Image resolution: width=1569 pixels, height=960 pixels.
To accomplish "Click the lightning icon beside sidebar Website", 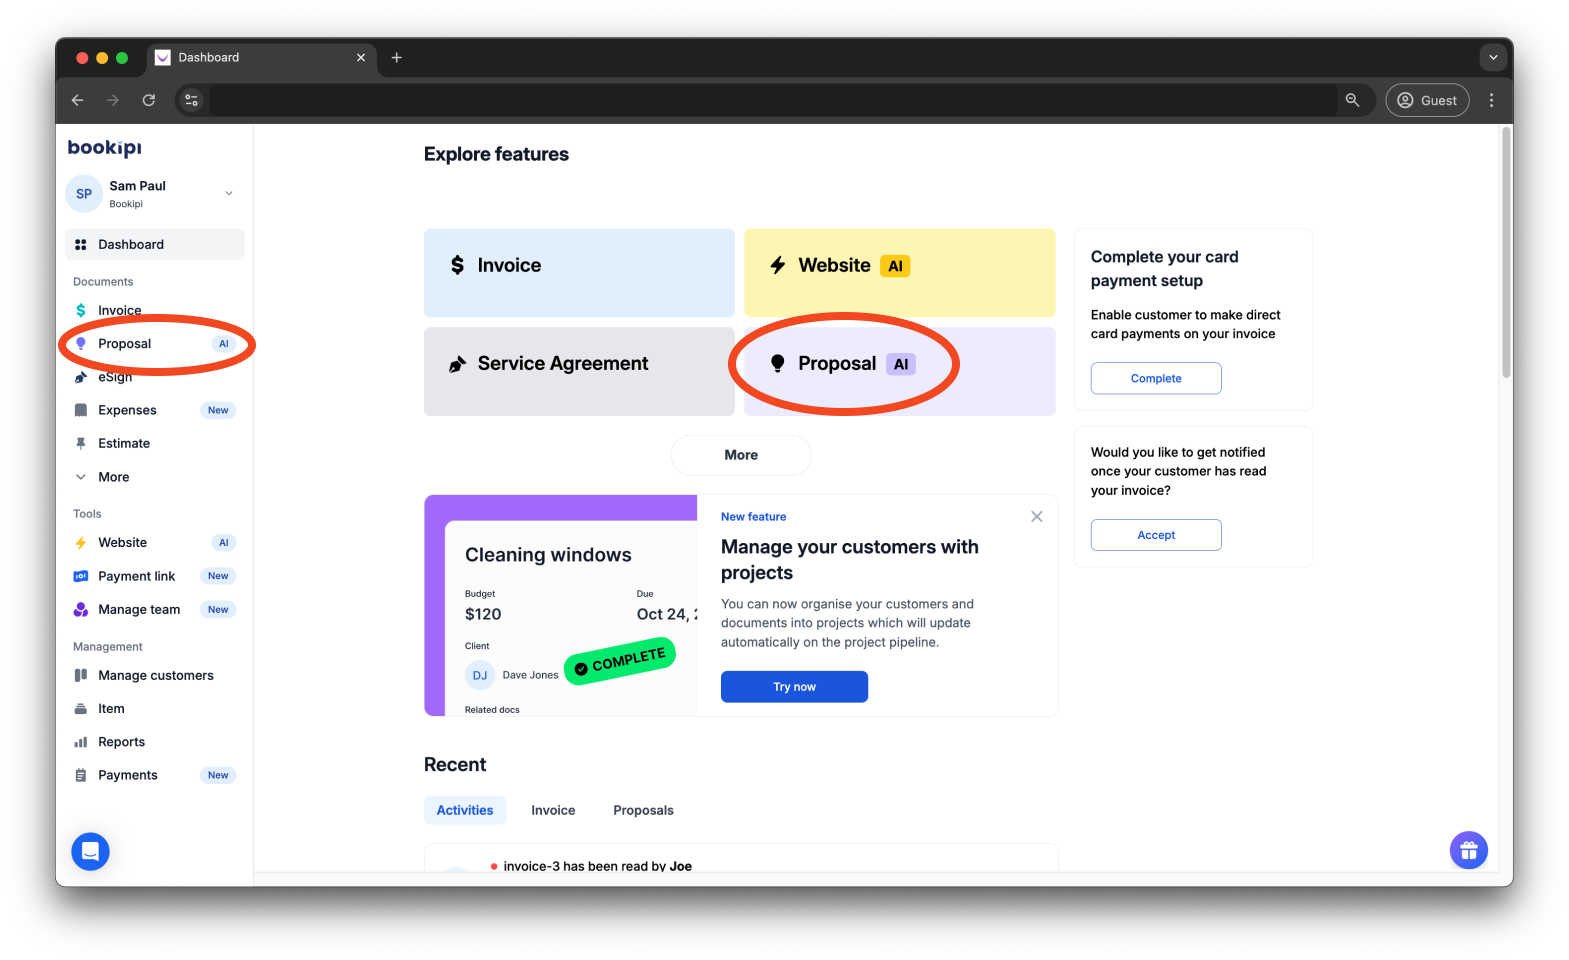I will click(x=81, y=543).
